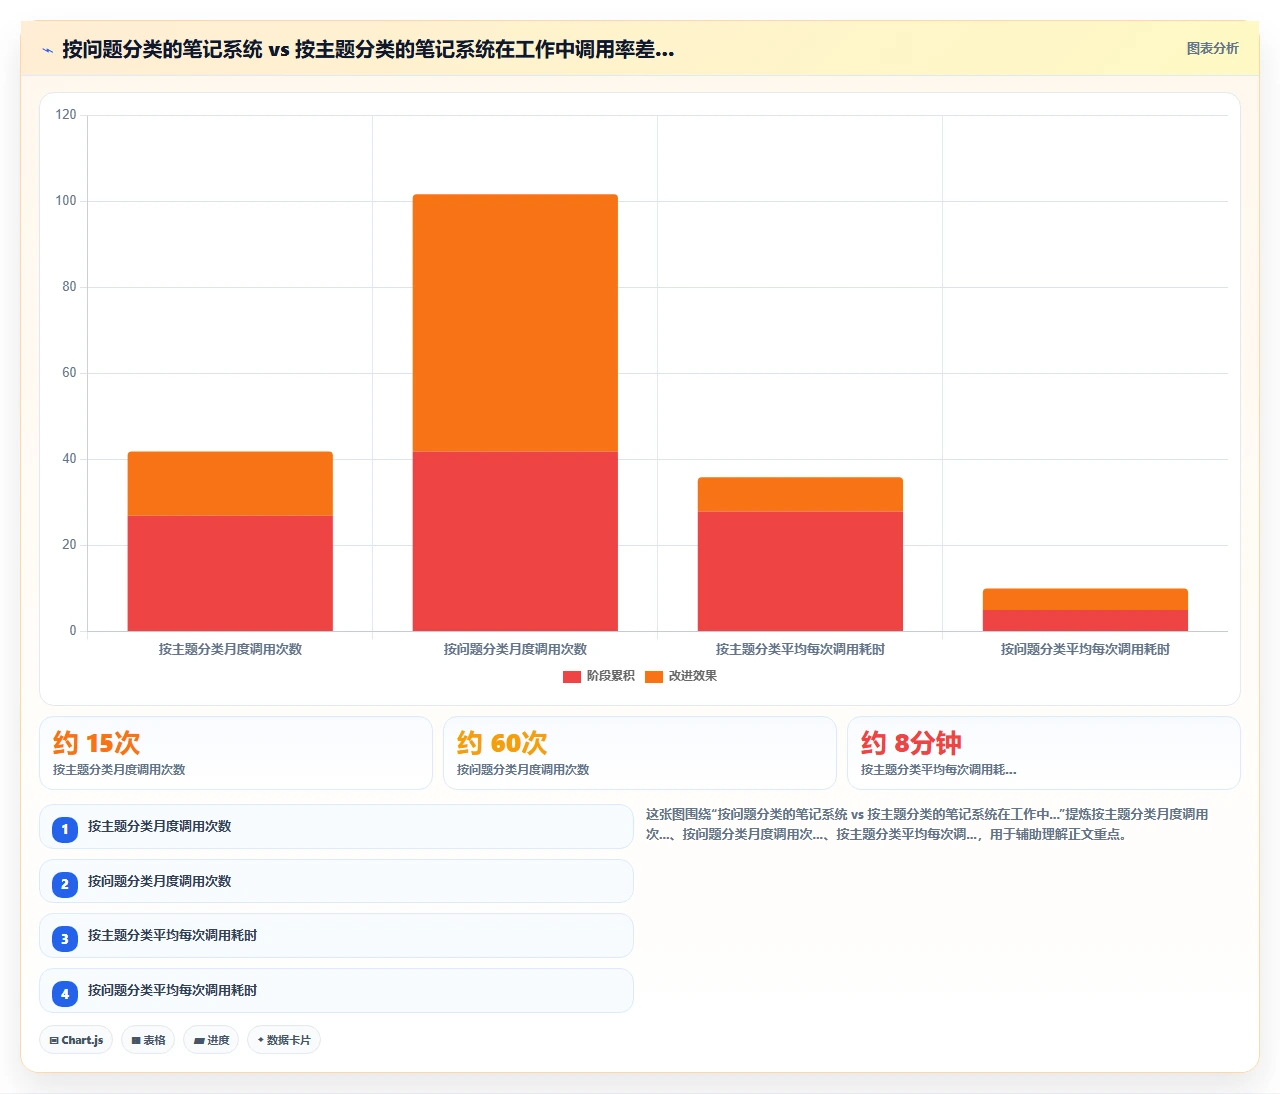The height and width of the screenshot is (1094, 1280).
Task: Click the blue number 4 badge
Action: (x=65, y=993)
